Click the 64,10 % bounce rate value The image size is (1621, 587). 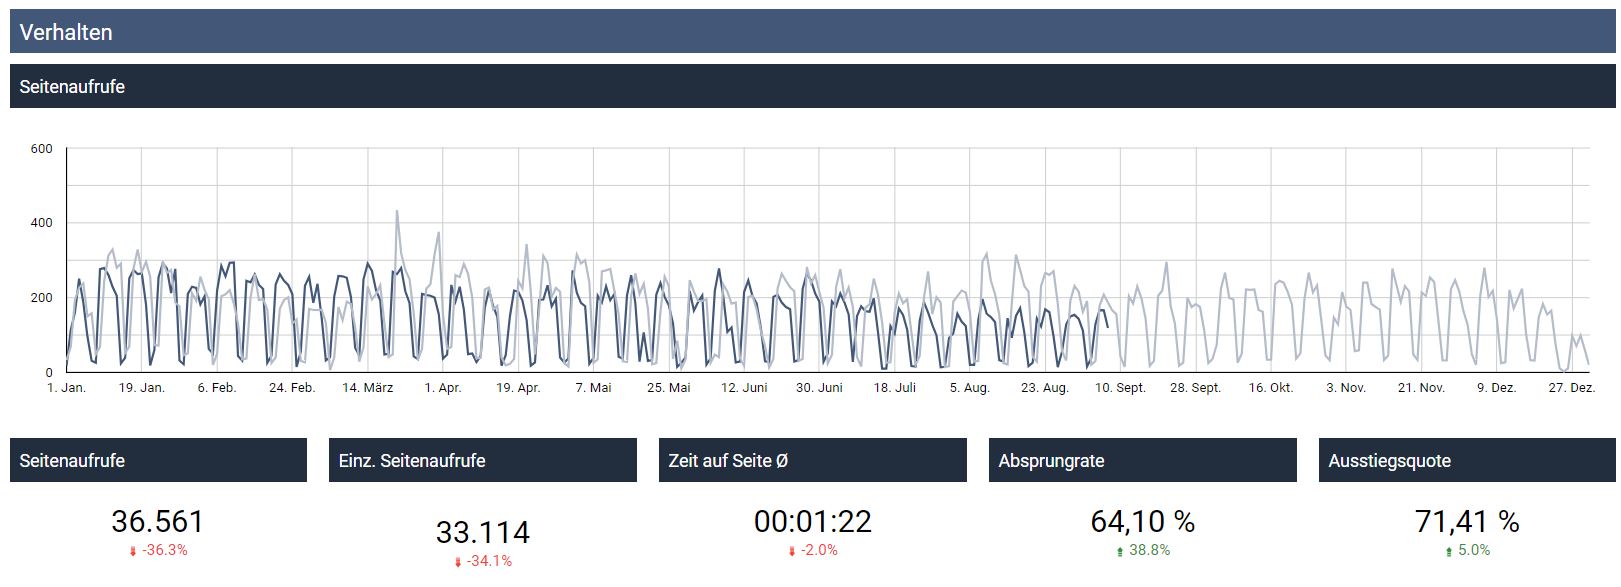1142,522
